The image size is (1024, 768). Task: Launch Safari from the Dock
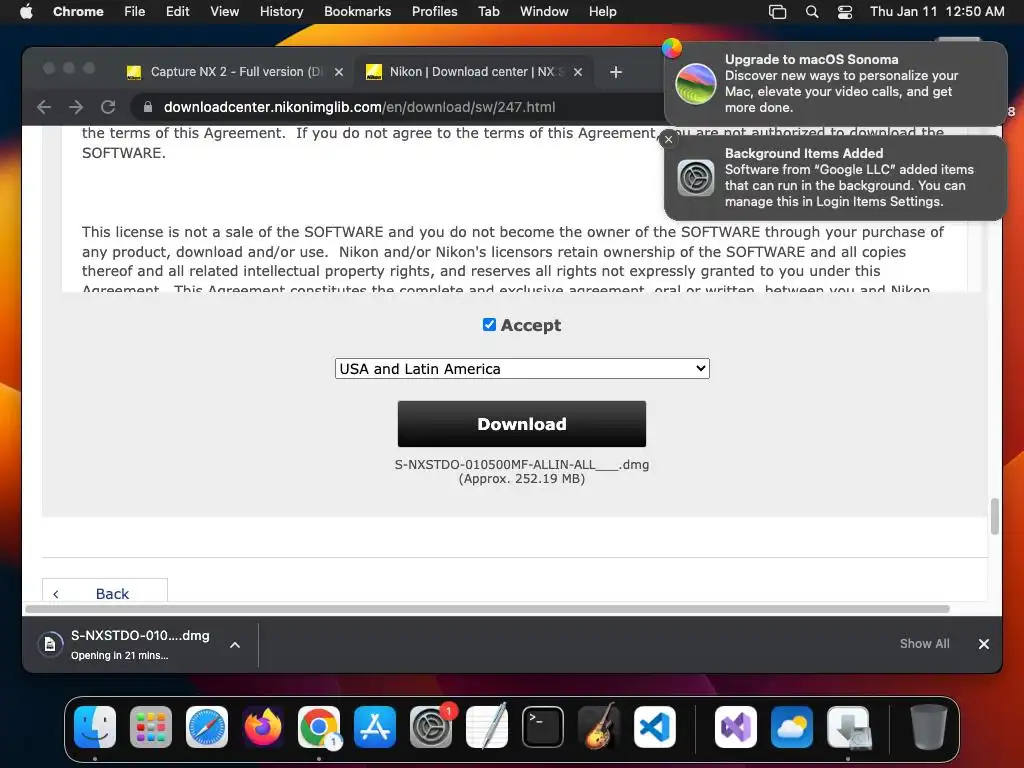click(207, 727)
